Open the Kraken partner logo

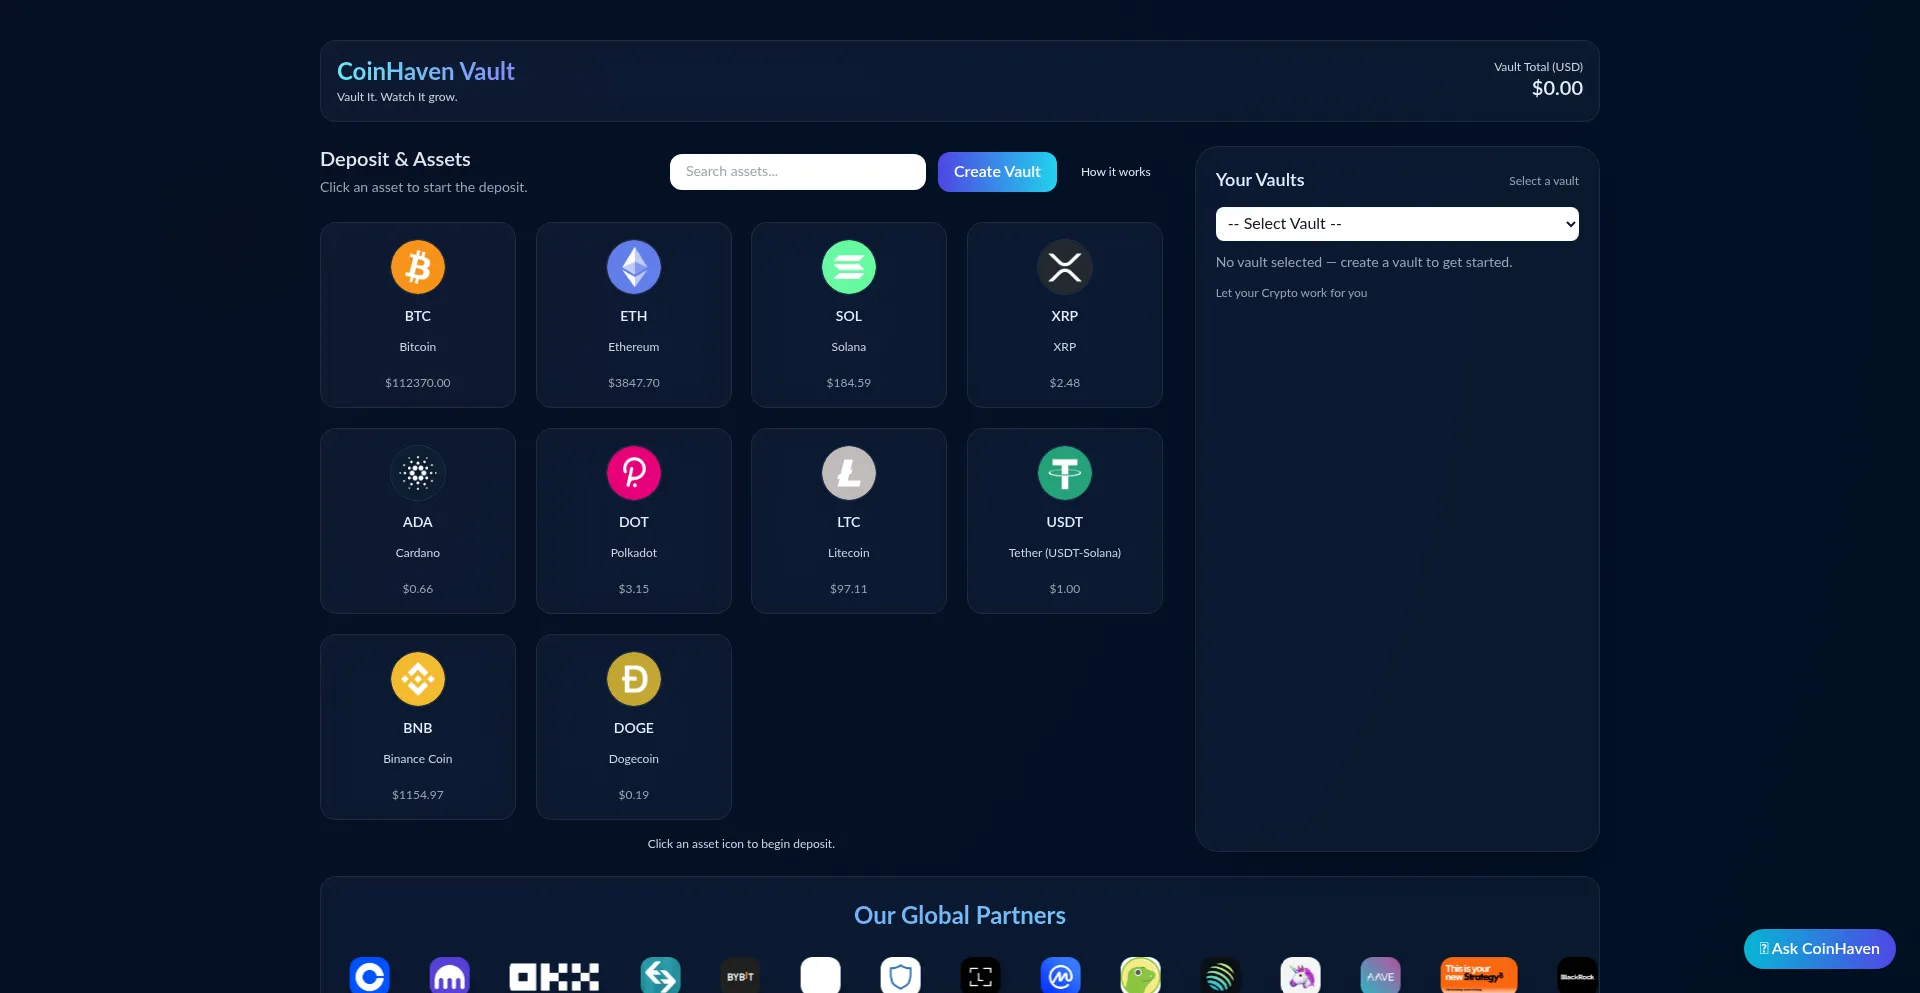point(450,976)
